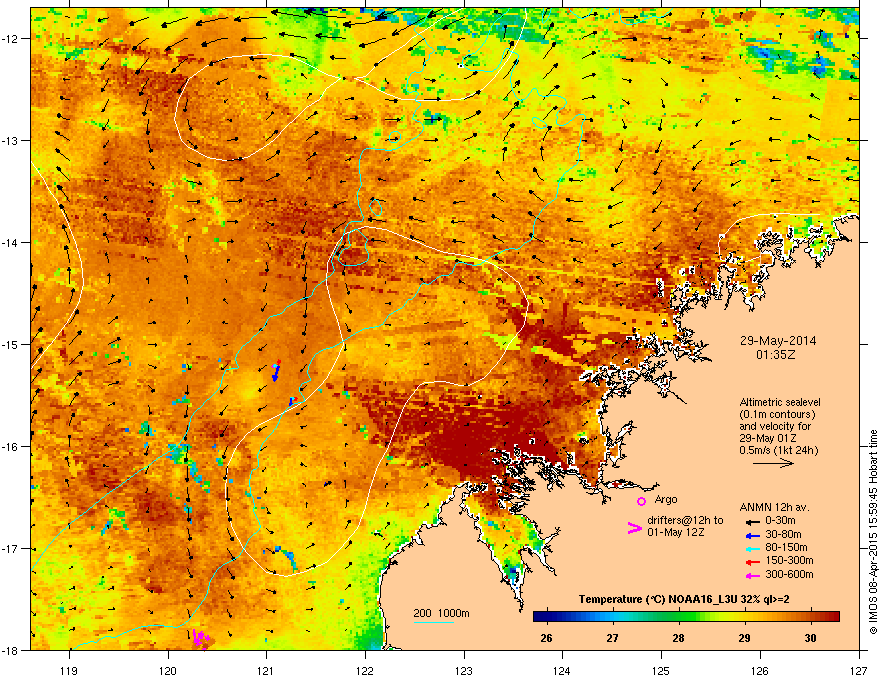Click longitude axis label 126
880x680 pixels.
(x=760, y=670)
